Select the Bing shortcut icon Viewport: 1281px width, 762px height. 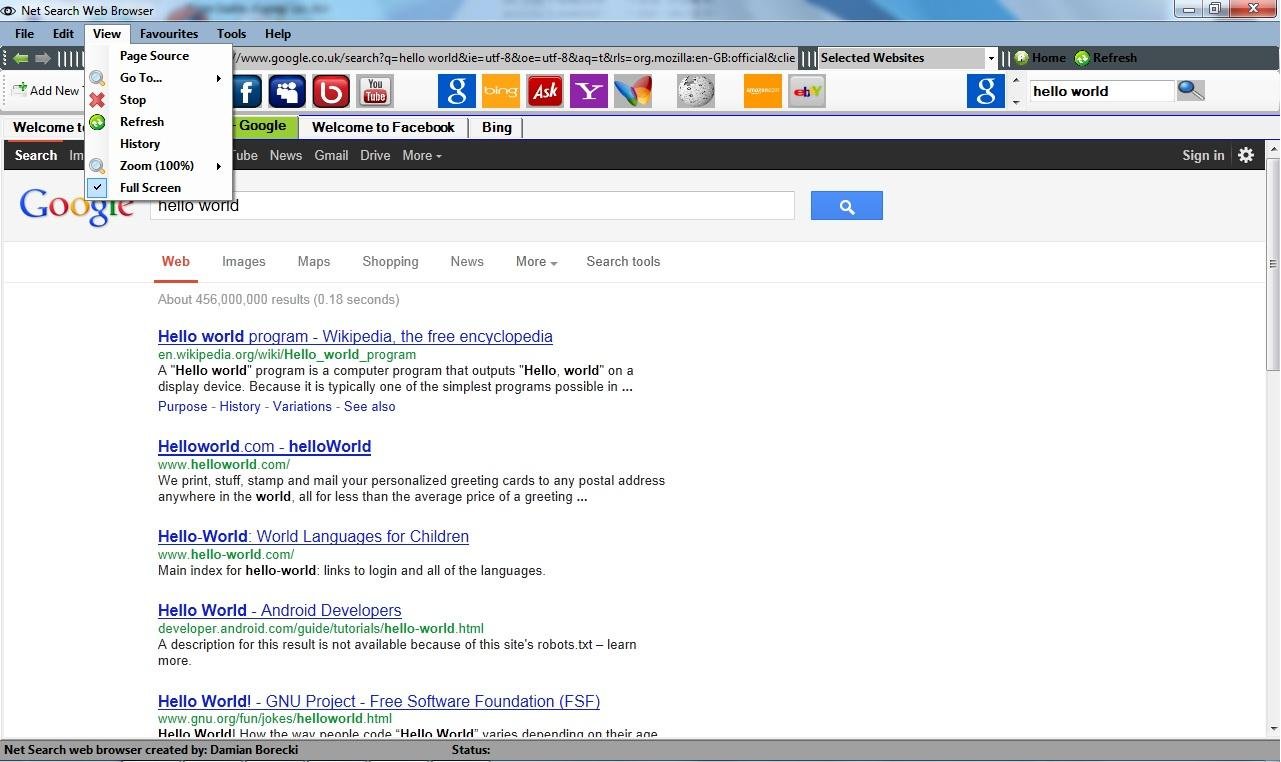click(x=500, y=90)
